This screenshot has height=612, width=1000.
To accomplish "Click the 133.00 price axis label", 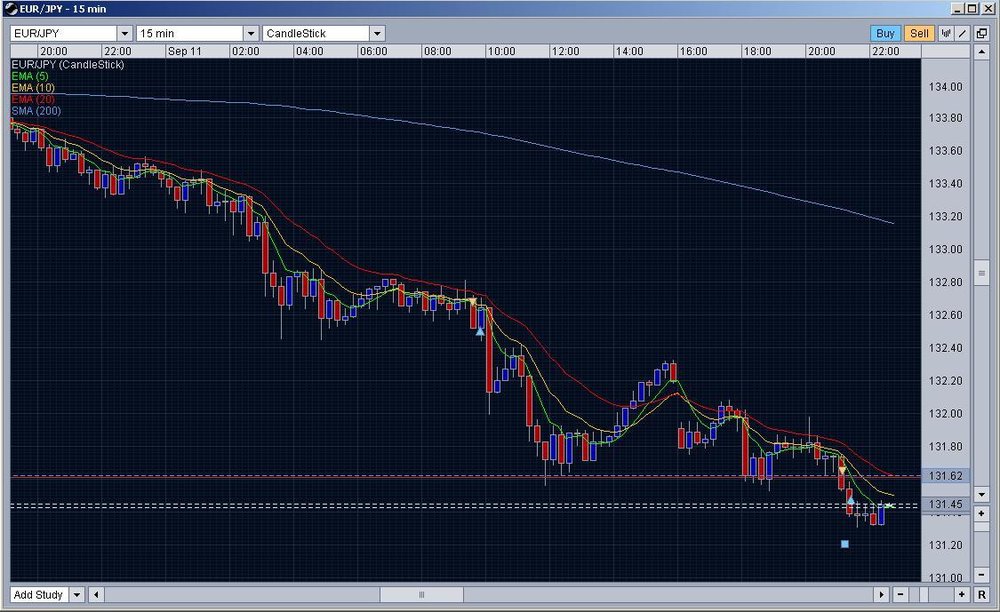I will tap(946, 249).
